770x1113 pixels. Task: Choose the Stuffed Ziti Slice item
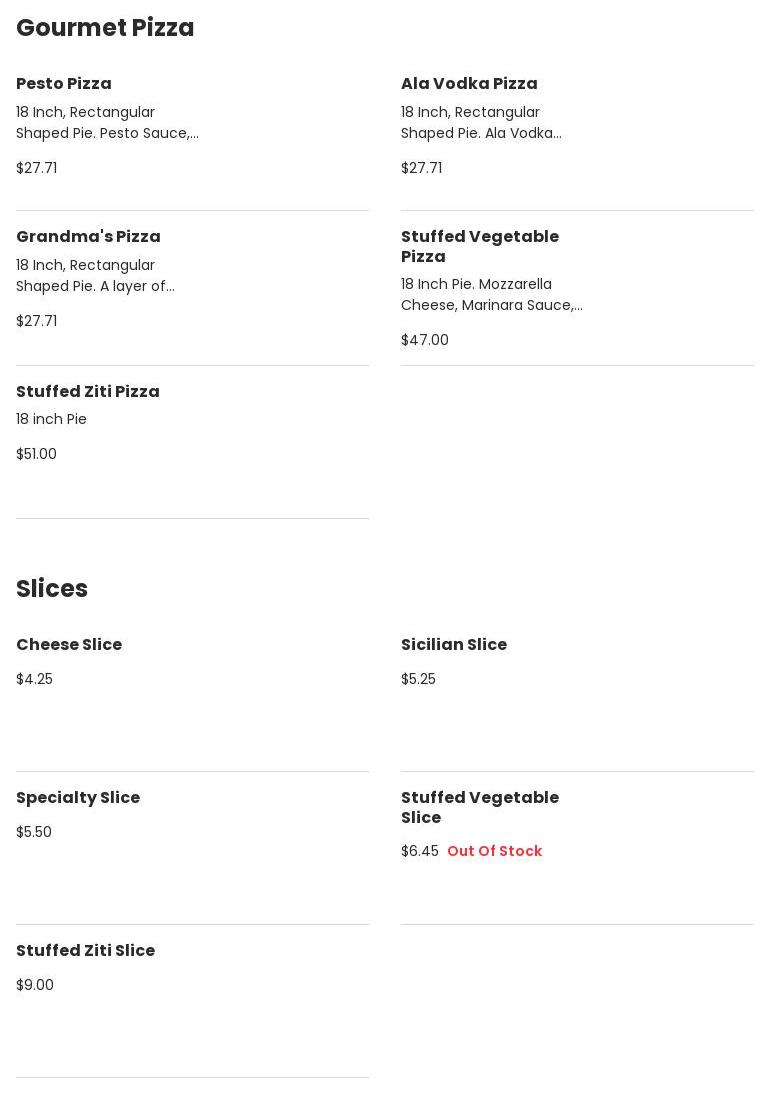pyautogui.click(x=86, y=951)
